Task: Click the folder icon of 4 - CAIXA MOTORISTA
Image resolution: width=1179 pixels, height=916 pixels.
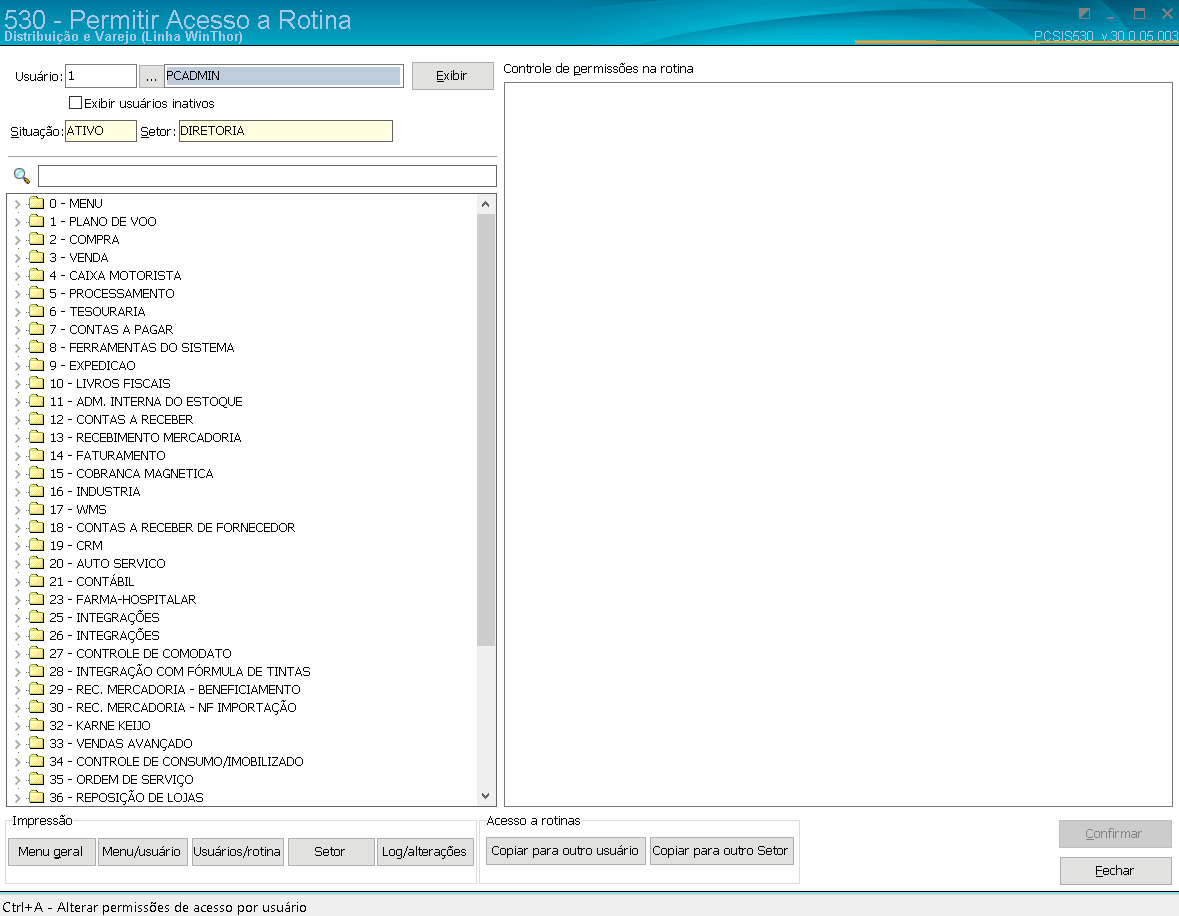Action: pos(36,275)
